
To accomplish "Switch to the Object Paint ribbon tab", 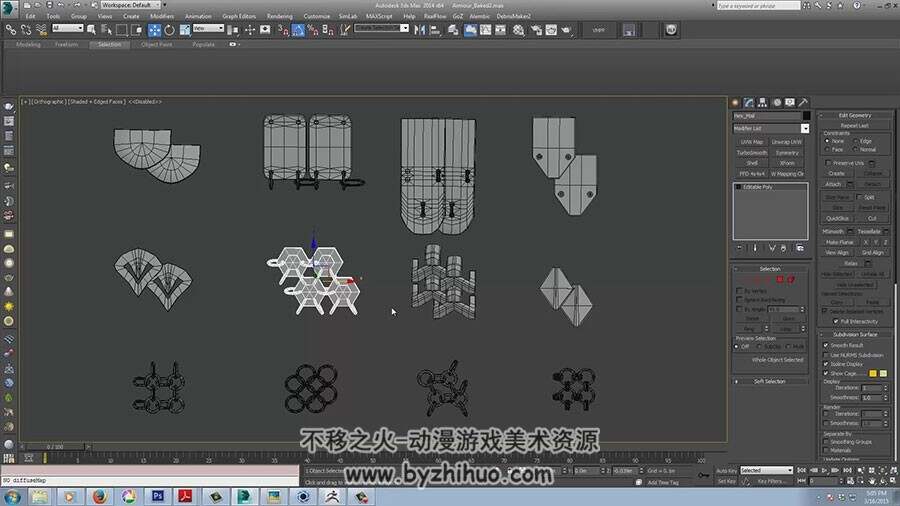I will click(x=156, y=44).
